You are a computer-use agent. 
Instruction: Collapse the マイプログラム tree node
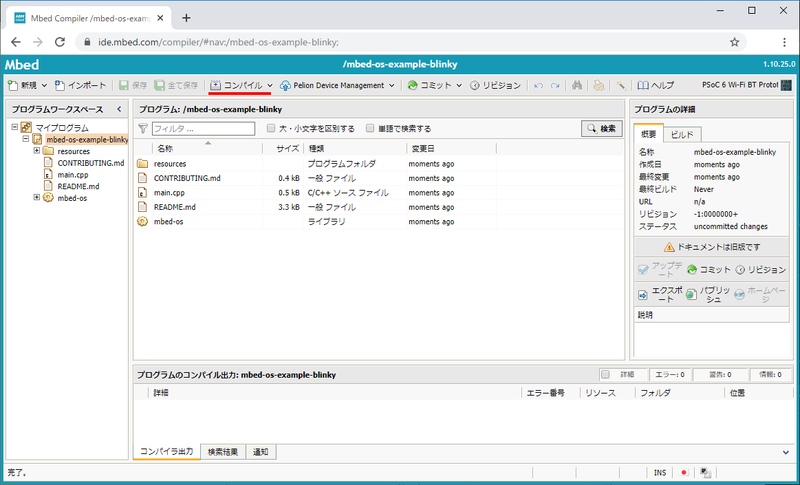coord(15,127)
